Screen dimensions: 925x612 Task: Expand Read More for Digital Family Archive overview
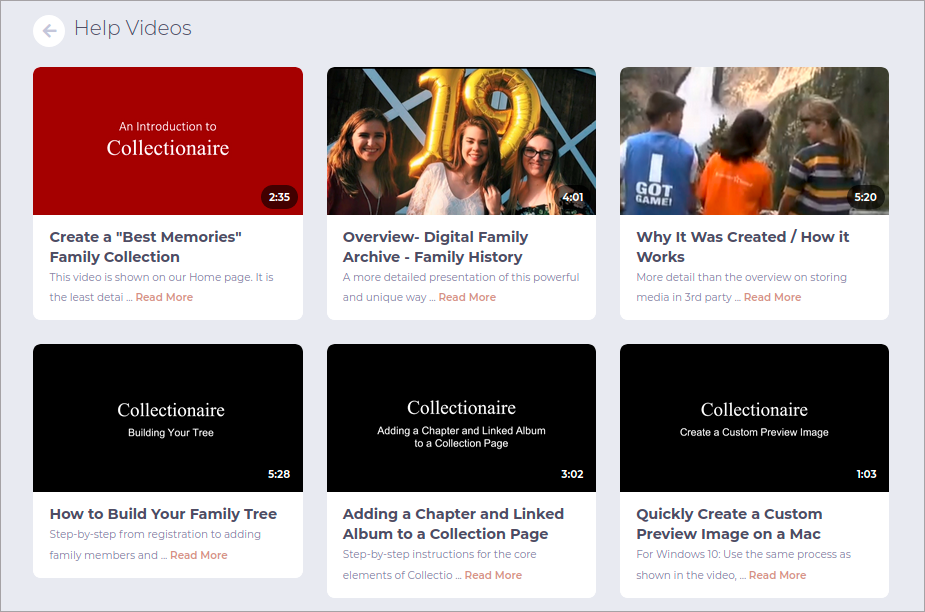[x=467, y=297]
